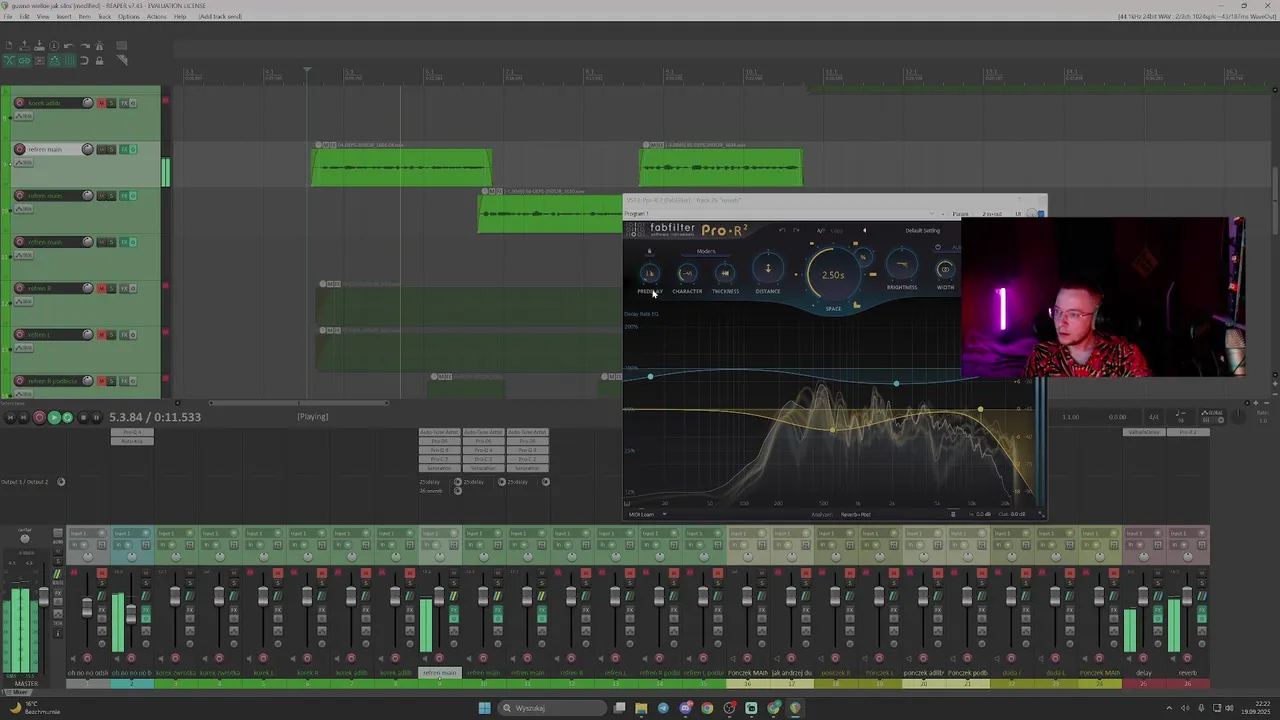Adjust volume knob of selected refren main track

87,149
